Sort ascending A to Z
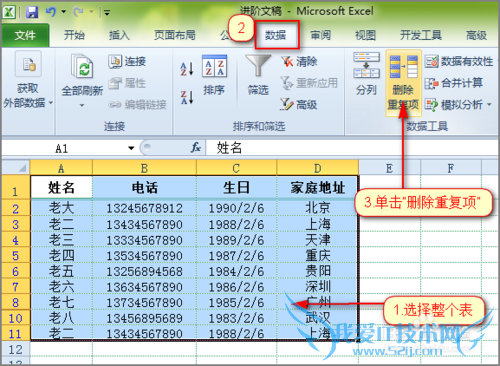The height and width of the screenshot is (366, 500). click(187, 69)
